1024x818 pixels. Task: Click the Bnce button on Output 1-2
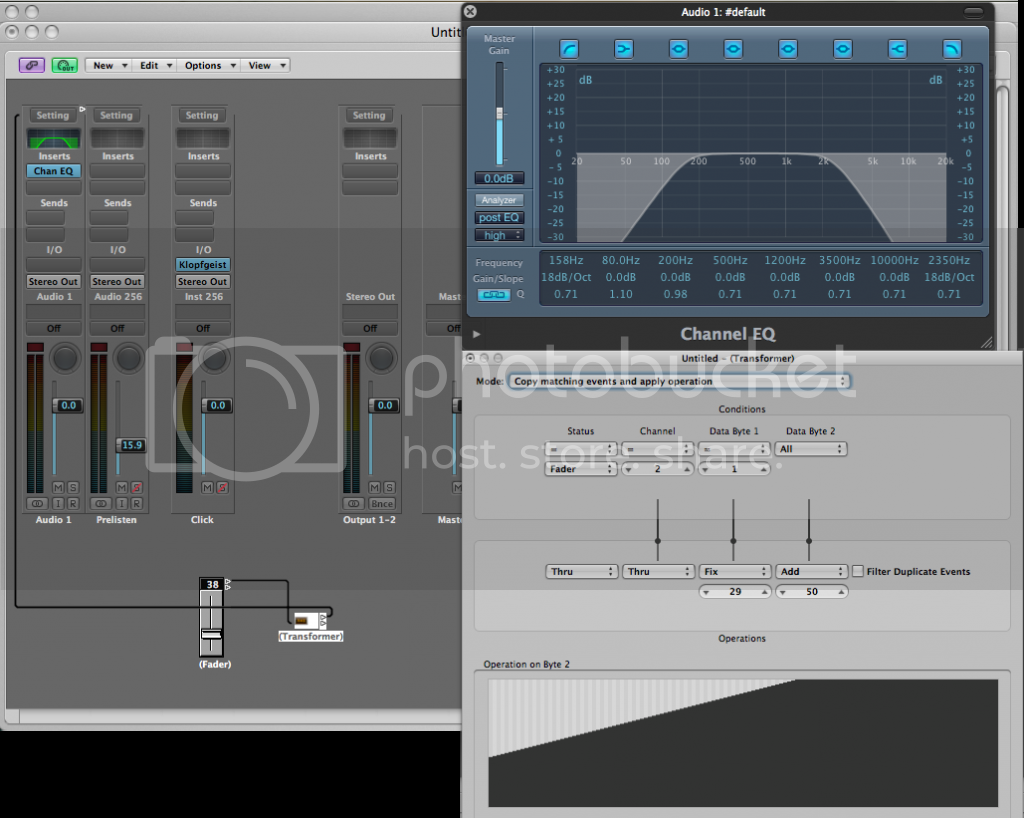coord(381,503)
